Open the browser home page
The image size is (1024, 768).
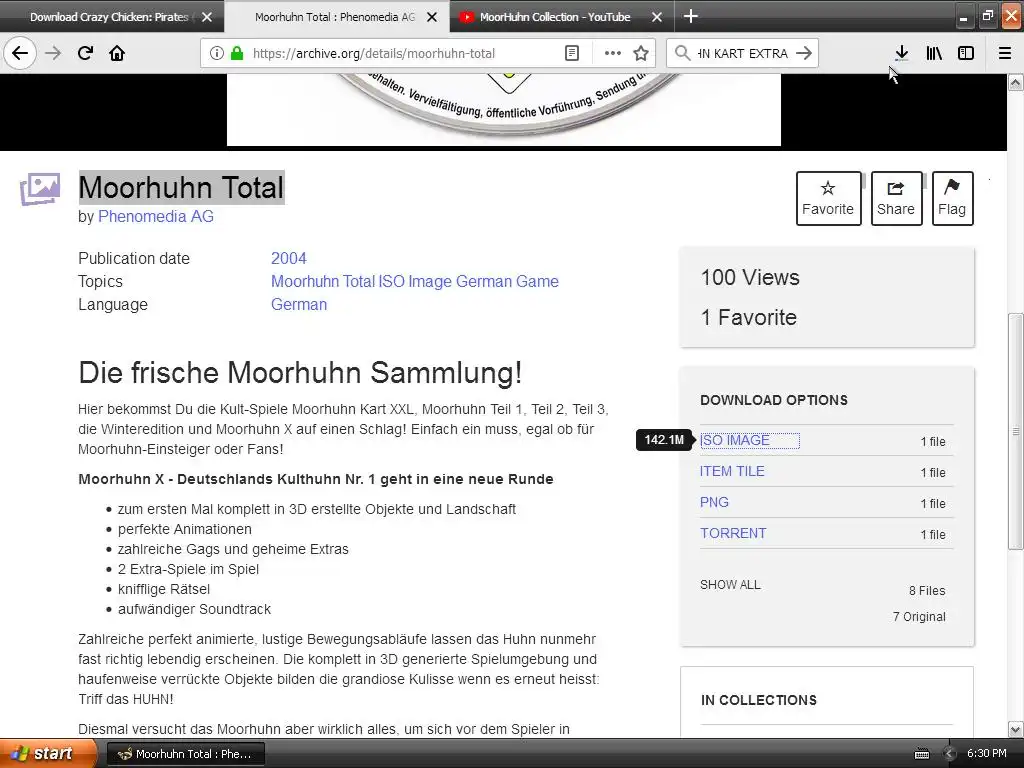tap(117, 53)
